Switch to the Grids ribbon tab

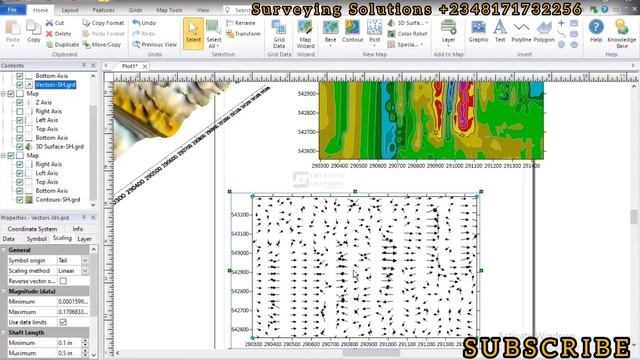136,10
